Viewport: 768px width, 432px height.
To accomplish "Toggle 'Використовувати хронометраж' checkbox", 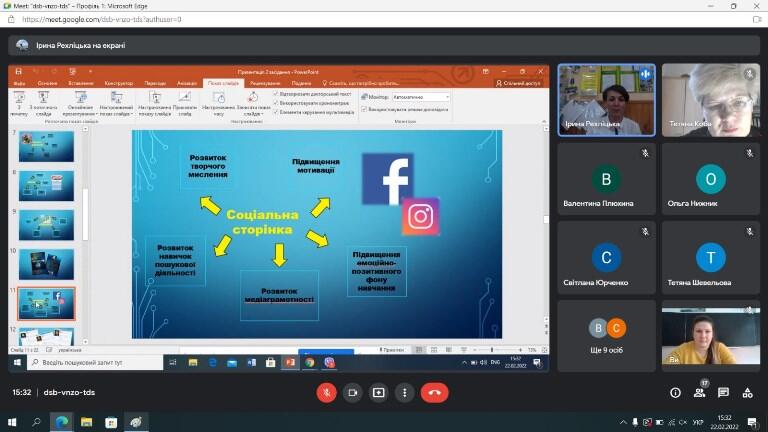I will tap(276, 103).
